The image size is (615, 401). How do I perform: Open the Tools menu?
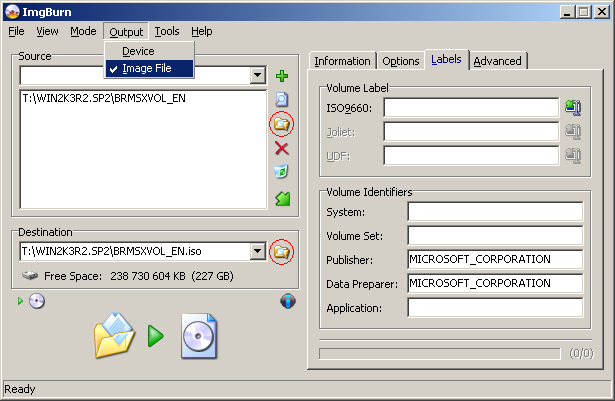coord(167,31)
